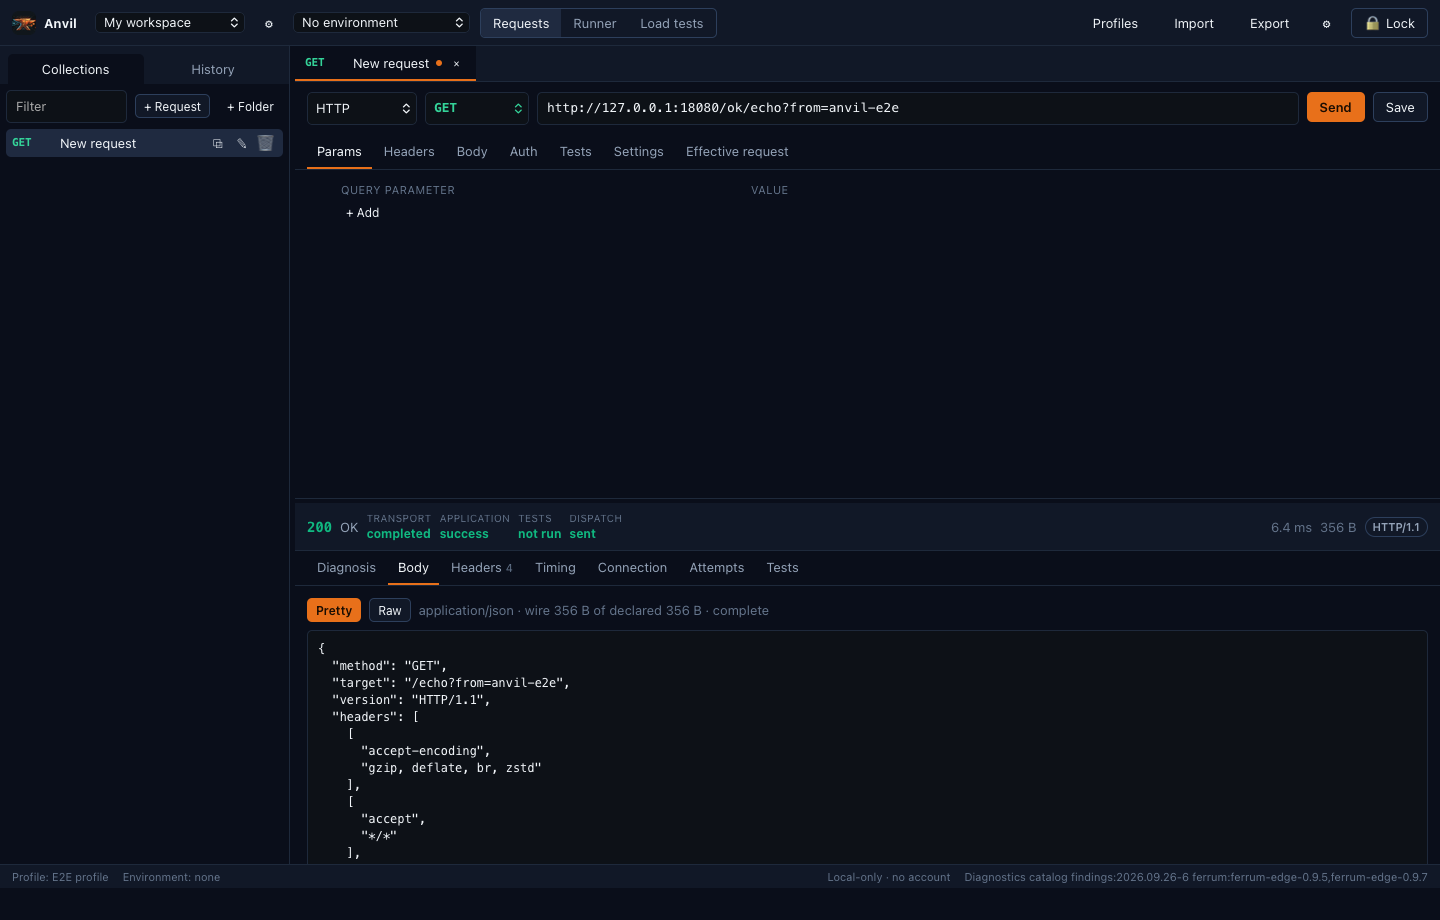Open workspace settings gear beside My workspace

click(x=269, y=23)
